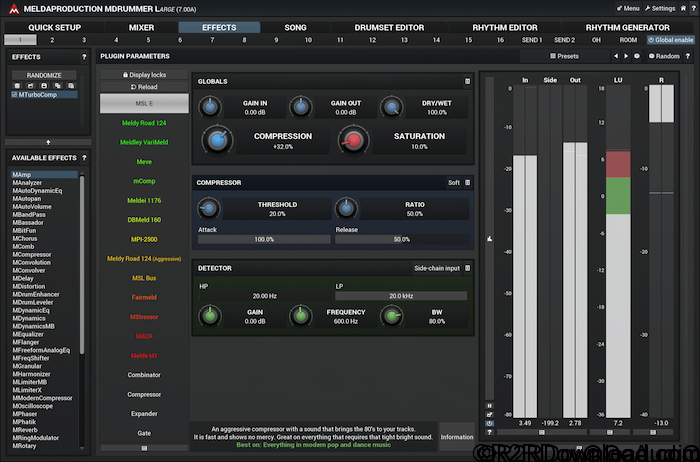Click the red Saturation knob

tap(352, 141)
